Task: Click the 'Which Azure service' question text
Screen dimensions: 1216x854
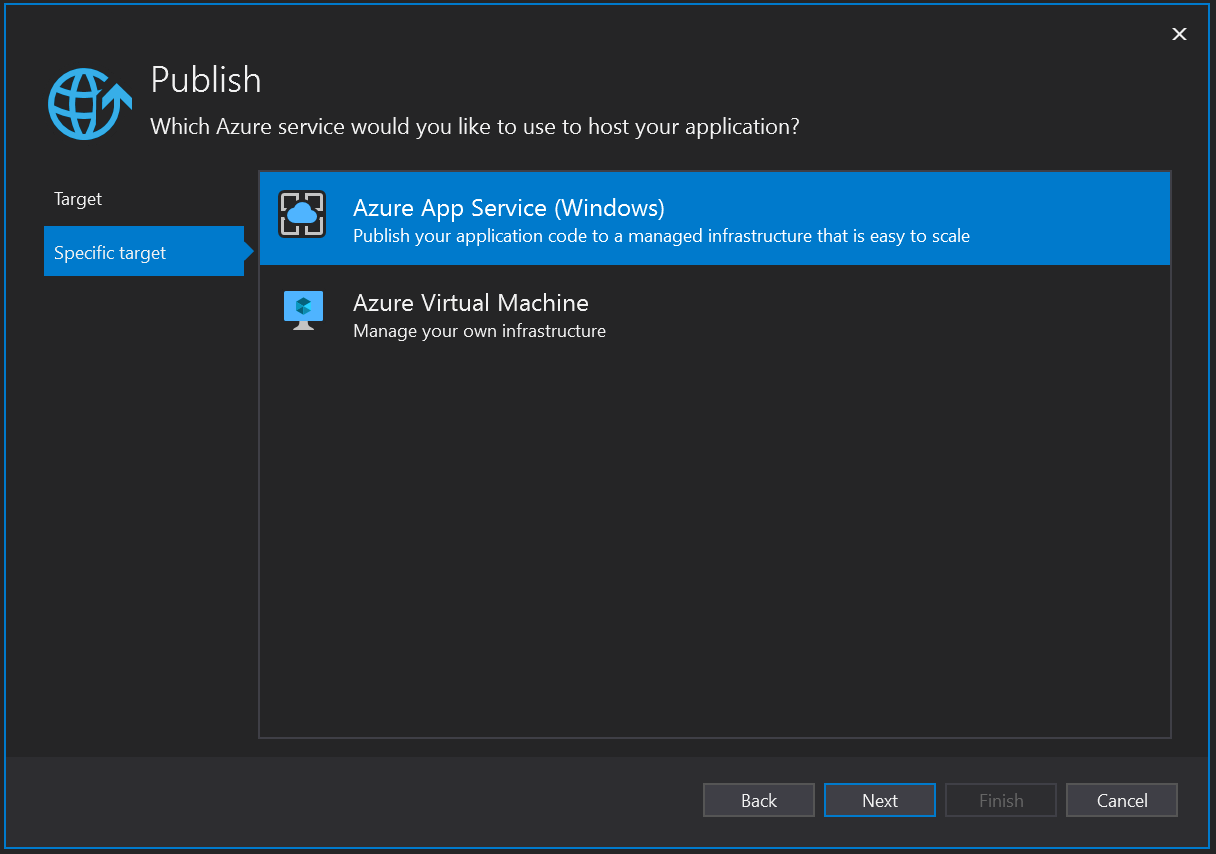Action: (x=474, y=127)
